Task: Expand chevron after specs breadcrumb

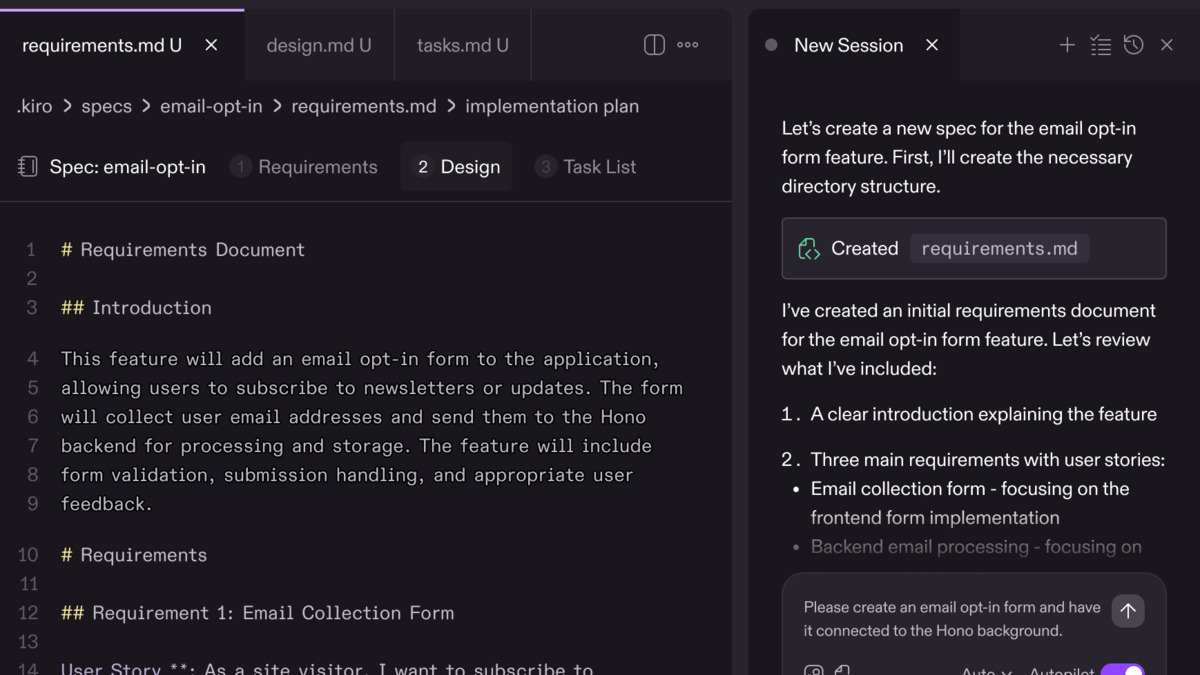Action: tap(146, 106)
